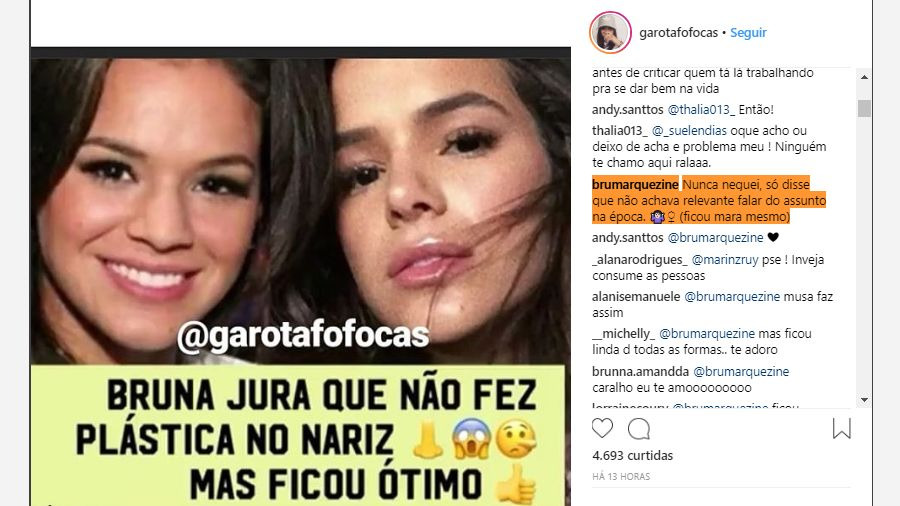View 4.693 curtidas likes list
This screenshot has height=506, width=900.
(633, 456)
